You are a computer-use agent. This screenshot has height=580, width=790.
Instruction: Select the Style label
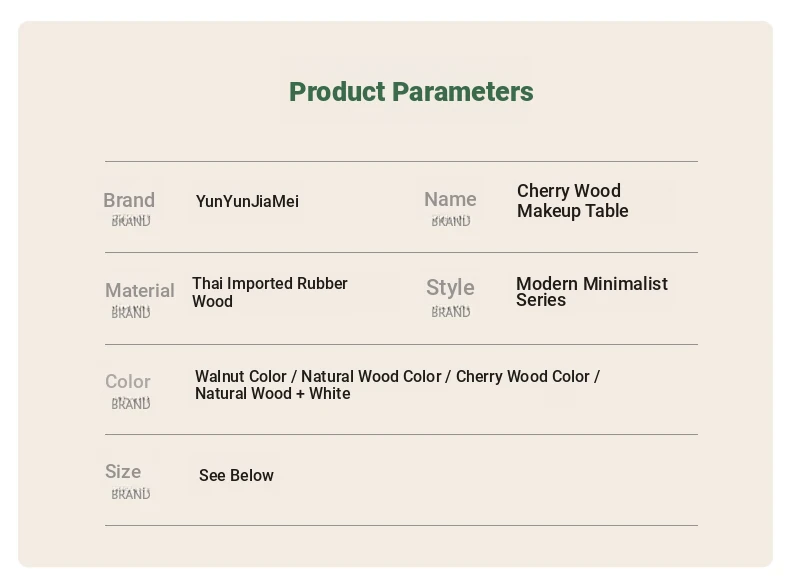450,288
